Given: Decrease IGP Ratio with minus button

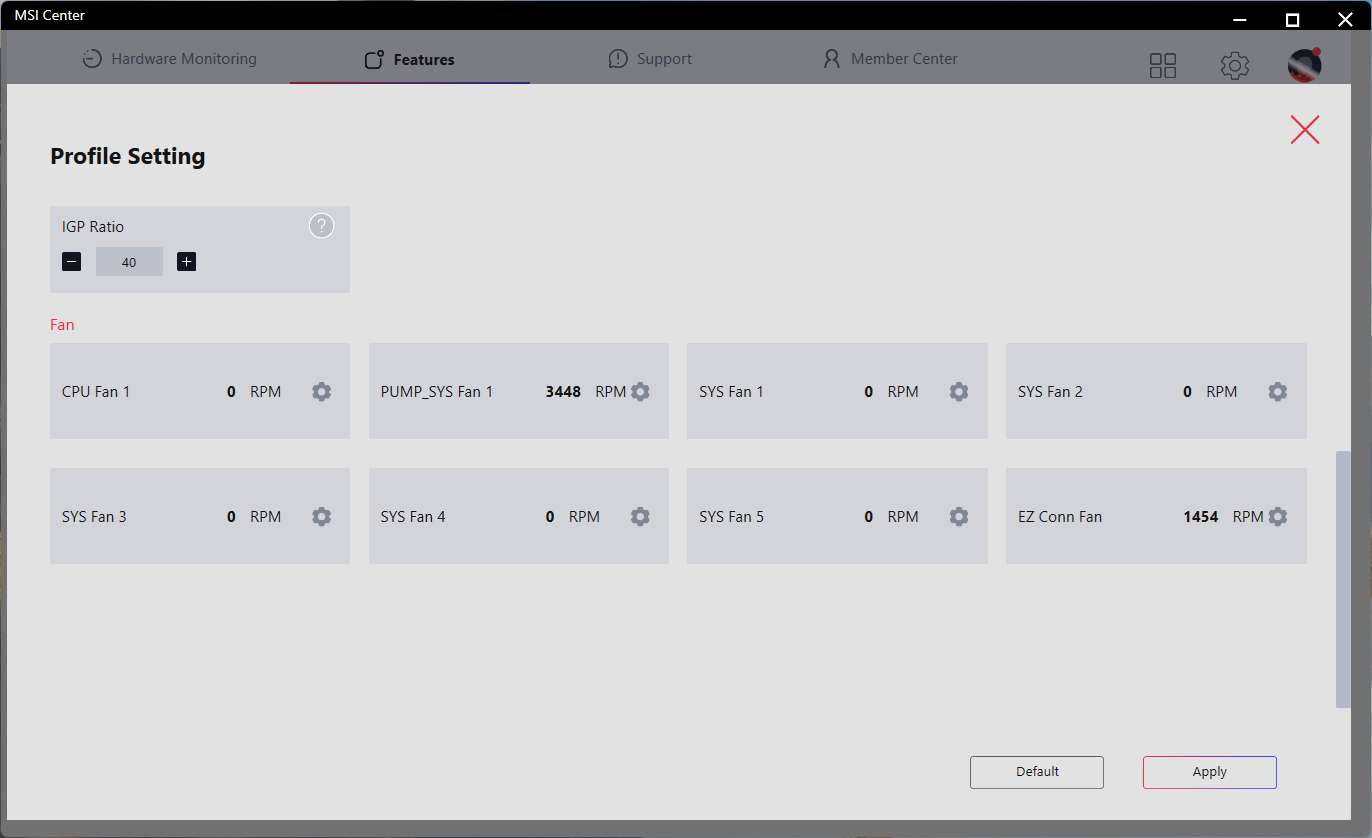Looking at the screenshot, I should point(72,262).
